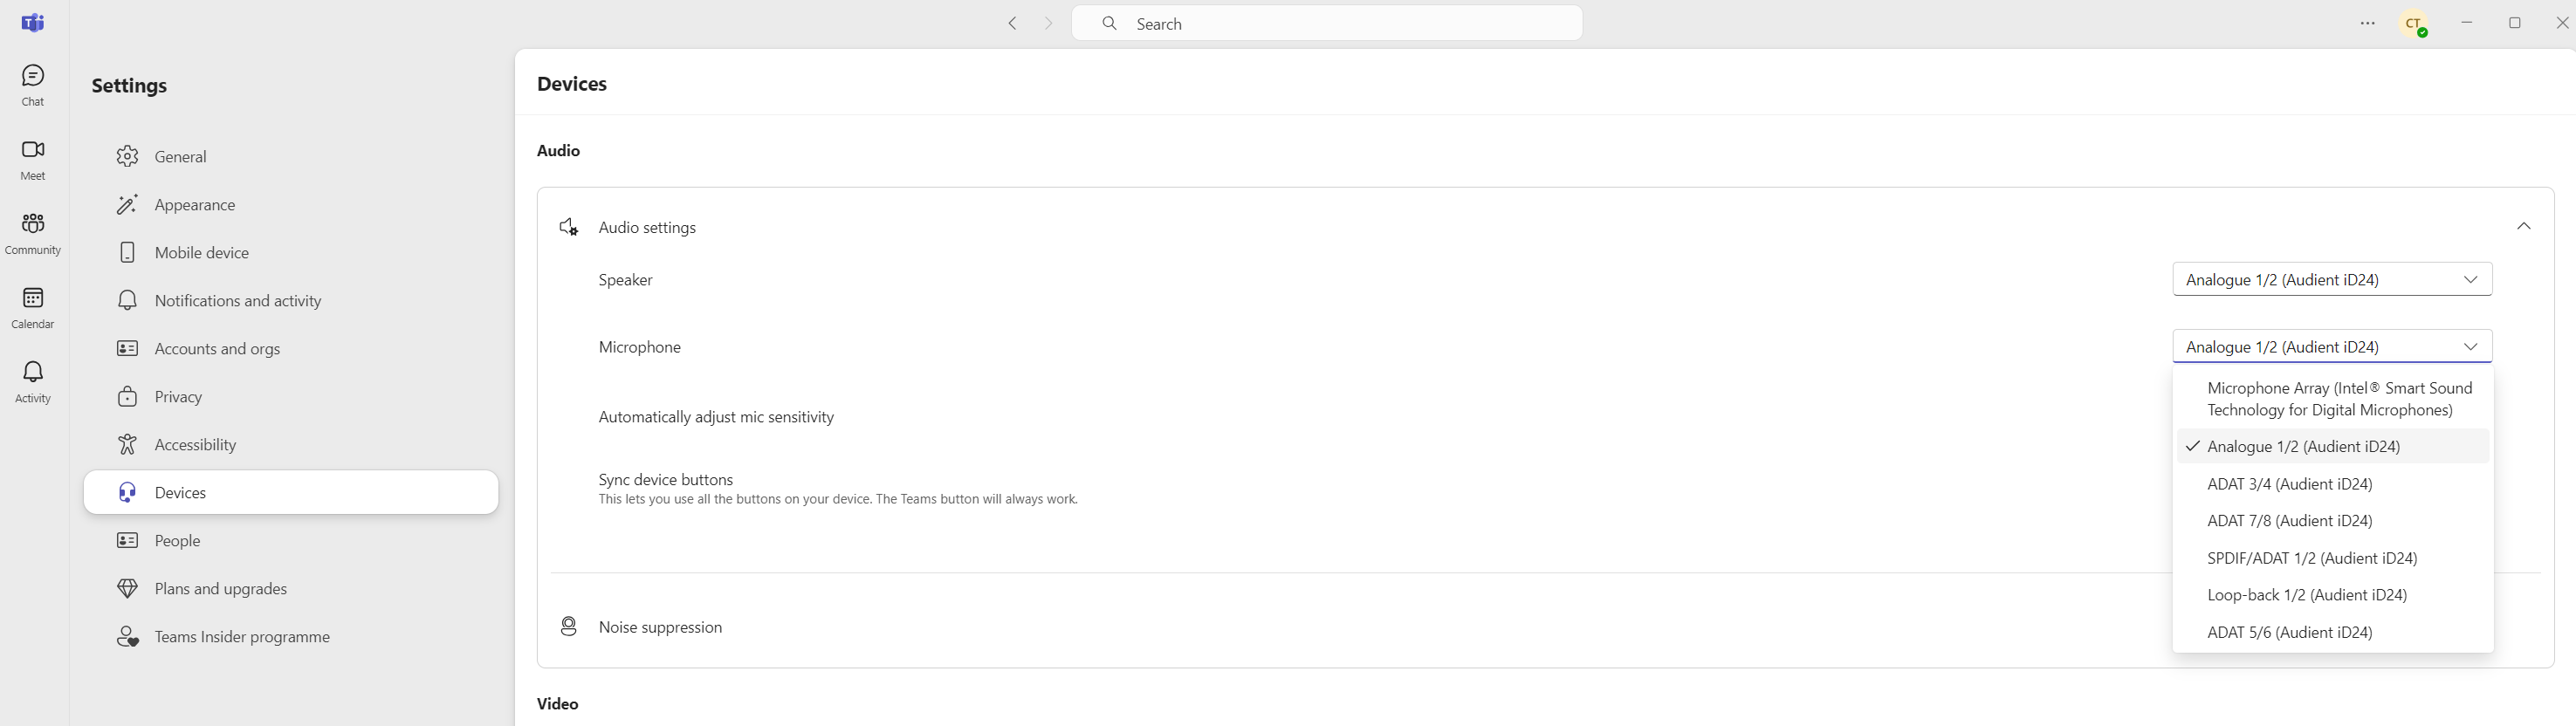
Task: Open the Calendar from the sidebar
Action: click(x=33, y=308)
